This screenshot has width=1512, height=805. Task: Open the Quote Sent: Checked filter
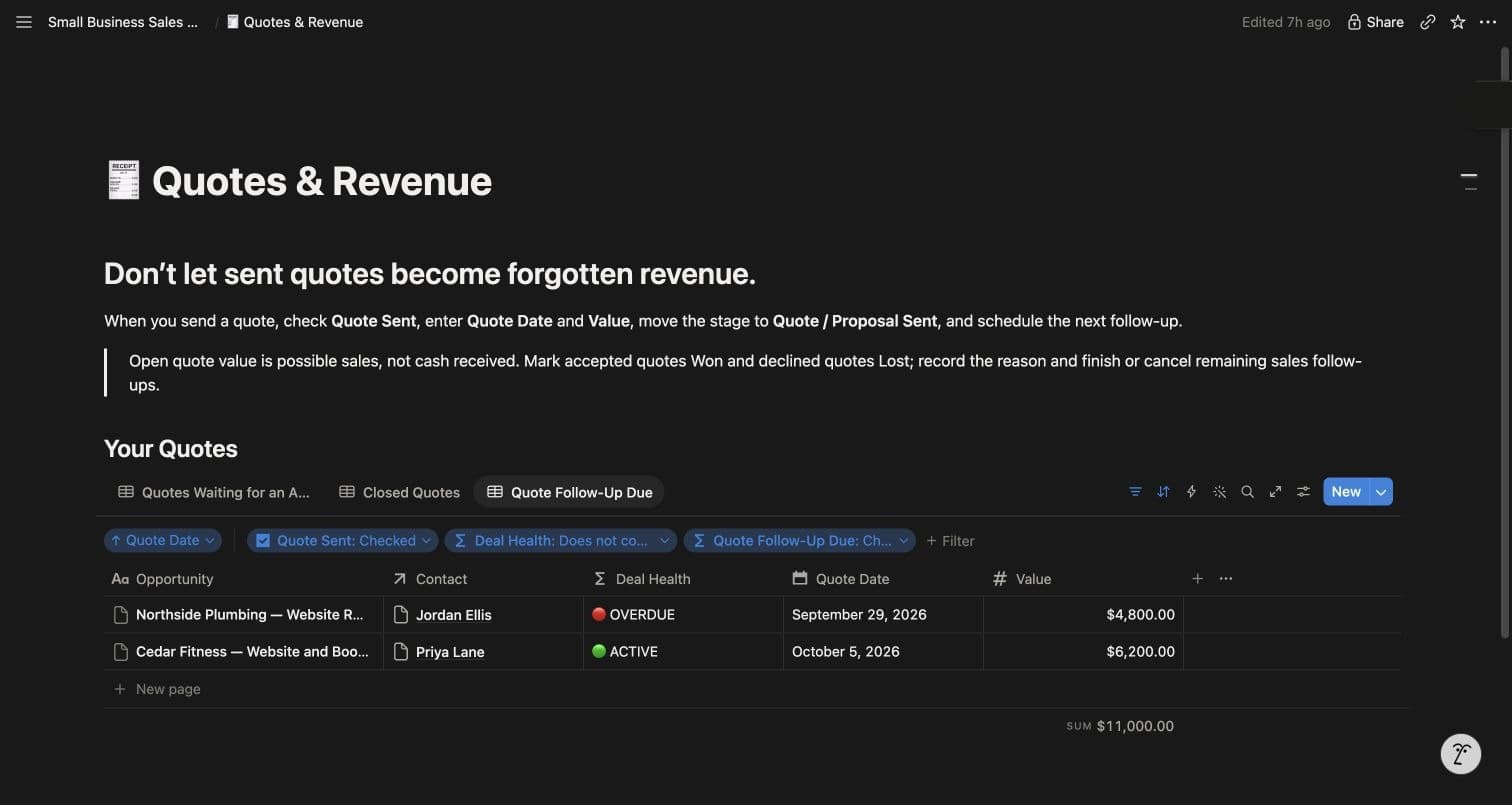pyautogui.click(x=342, y=541)
